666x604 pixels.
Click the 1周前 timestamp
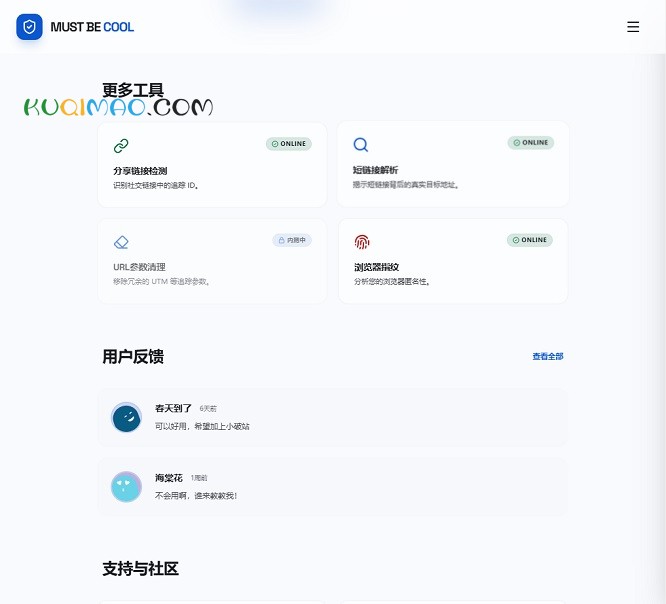point(199,478)
